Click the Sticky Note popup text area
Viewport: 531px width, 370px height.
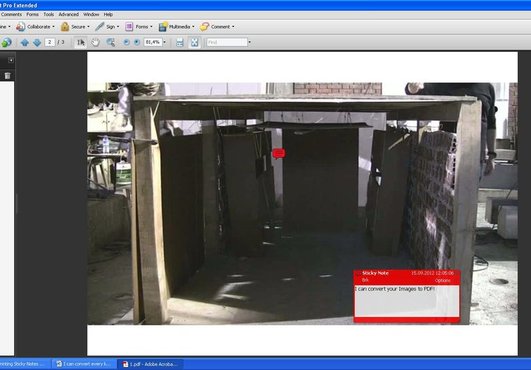point(407,301)
